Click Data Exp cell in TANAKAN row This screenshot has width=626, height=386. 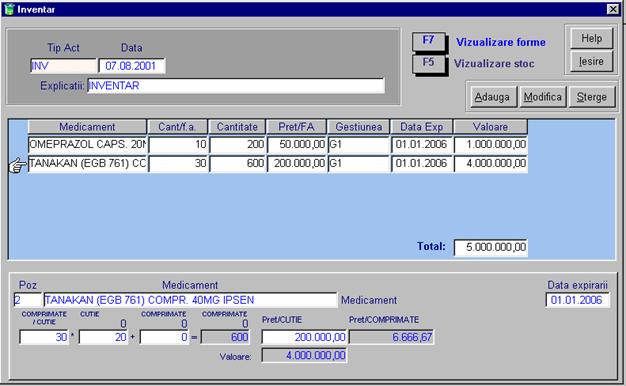[x=422, y=163]
